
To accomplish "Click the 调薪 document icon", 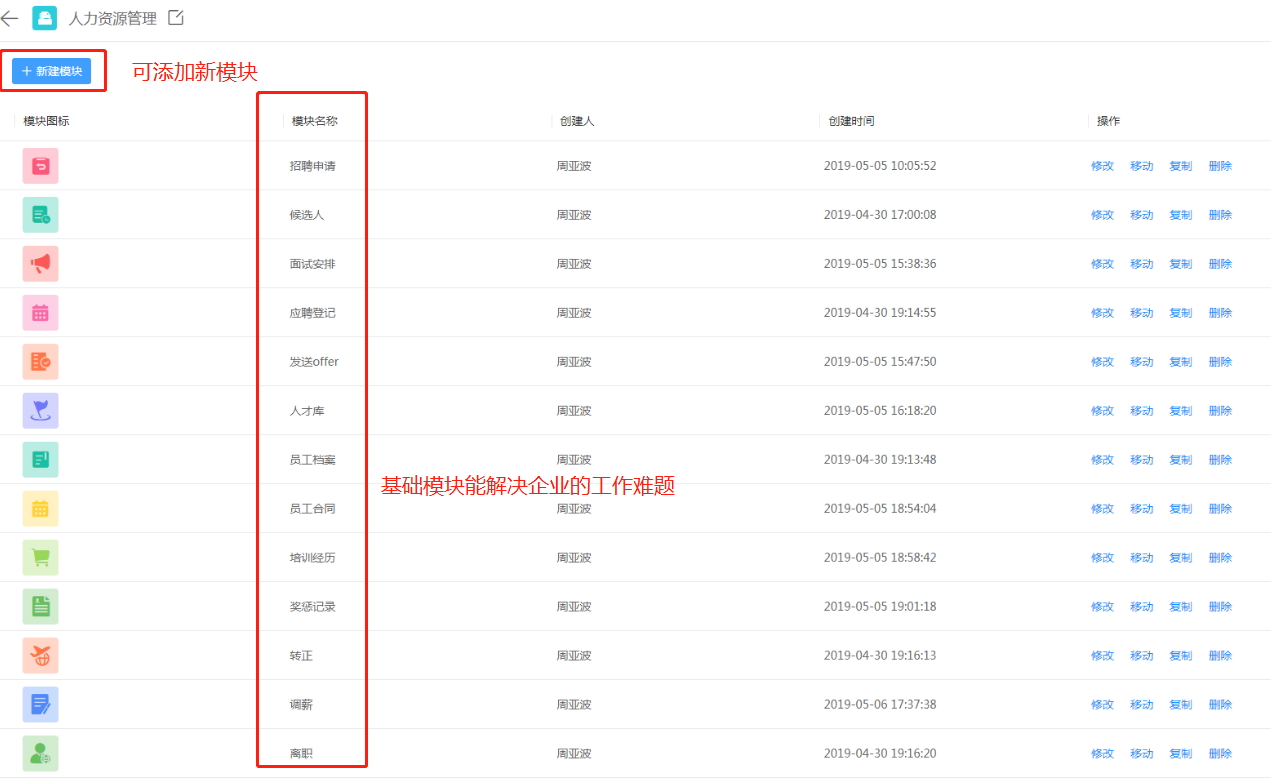I will [40, 705].
